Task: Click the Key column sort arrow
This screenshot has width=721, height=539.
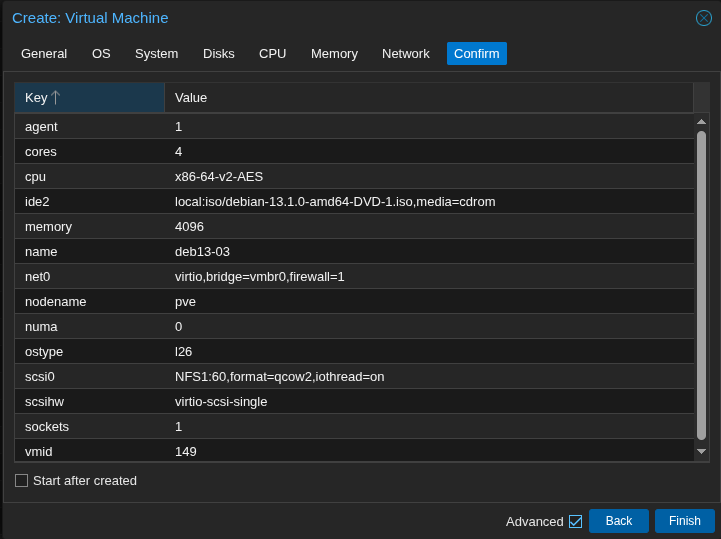Action: click(x=56, y=98)
